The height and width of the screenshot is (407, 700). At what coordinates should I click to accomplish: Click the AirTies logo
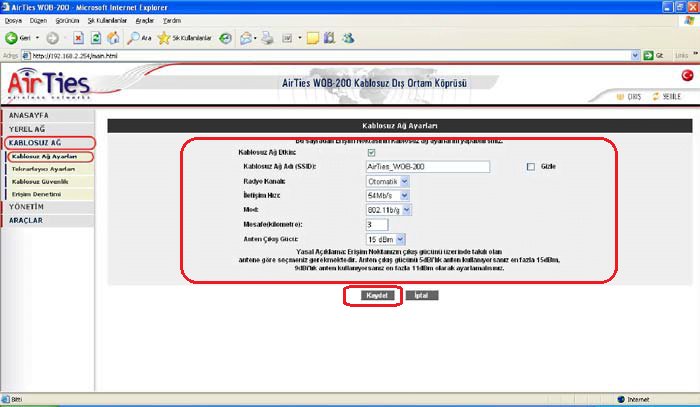tap(49, 84)
